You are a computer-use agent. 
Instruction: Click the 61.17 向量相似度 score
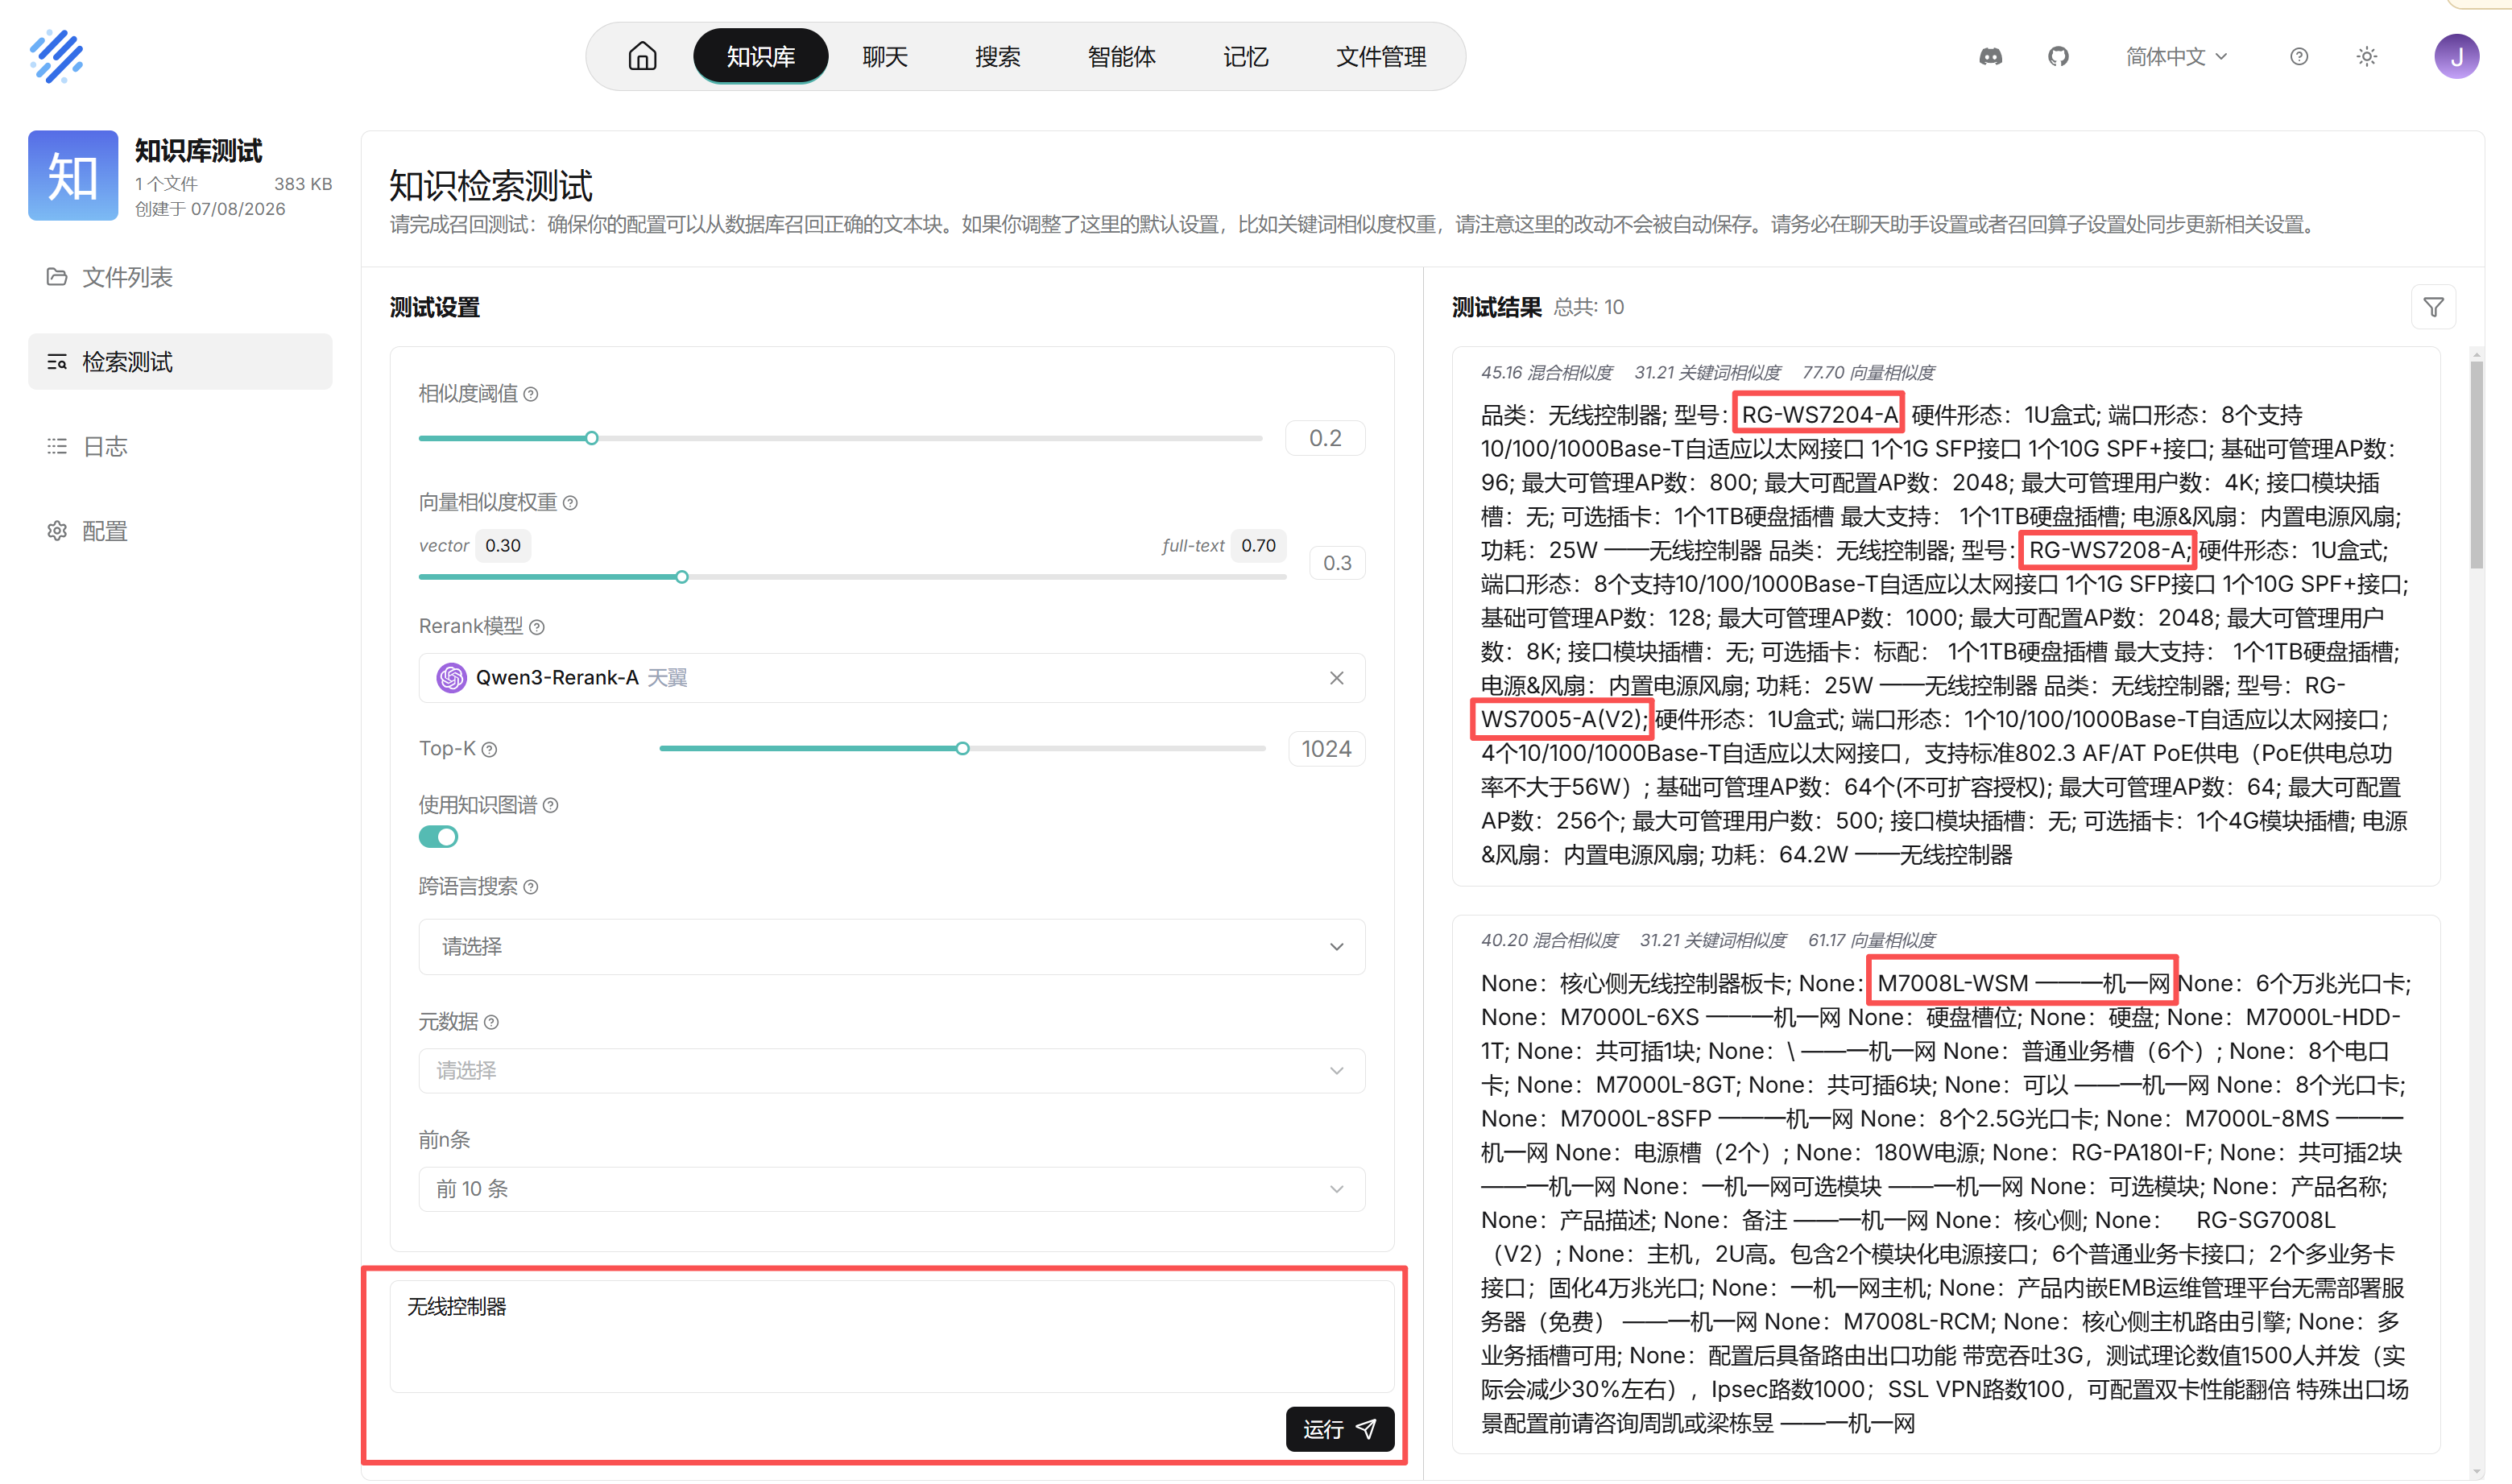point(1871,940)
